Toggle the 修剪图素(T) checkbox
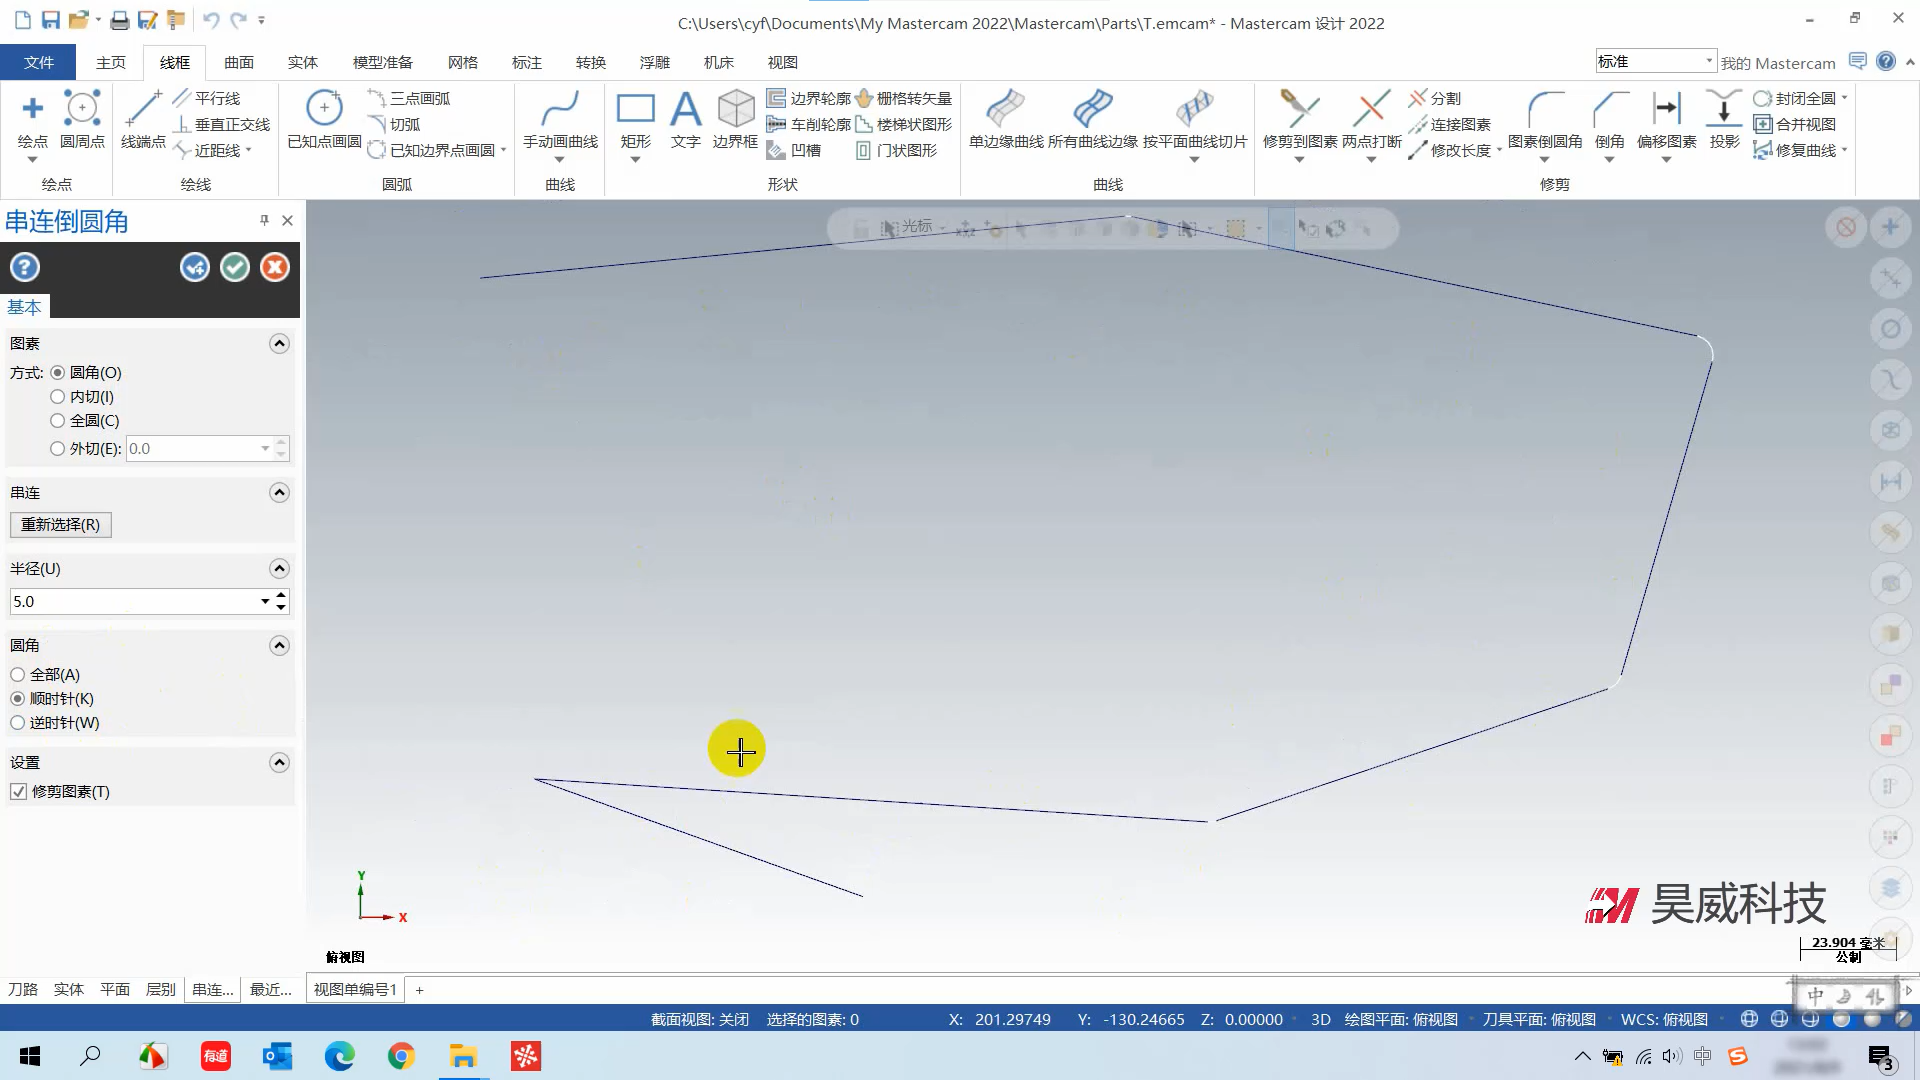This screenshot has height=1080, width=1920. 18,792
